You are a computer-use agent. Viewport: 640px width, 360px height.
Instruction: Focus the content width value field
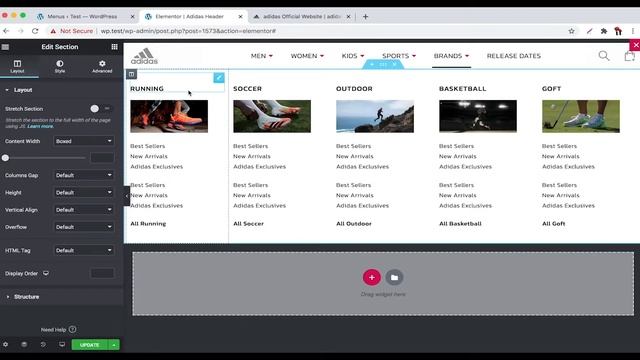pos(102,158)
